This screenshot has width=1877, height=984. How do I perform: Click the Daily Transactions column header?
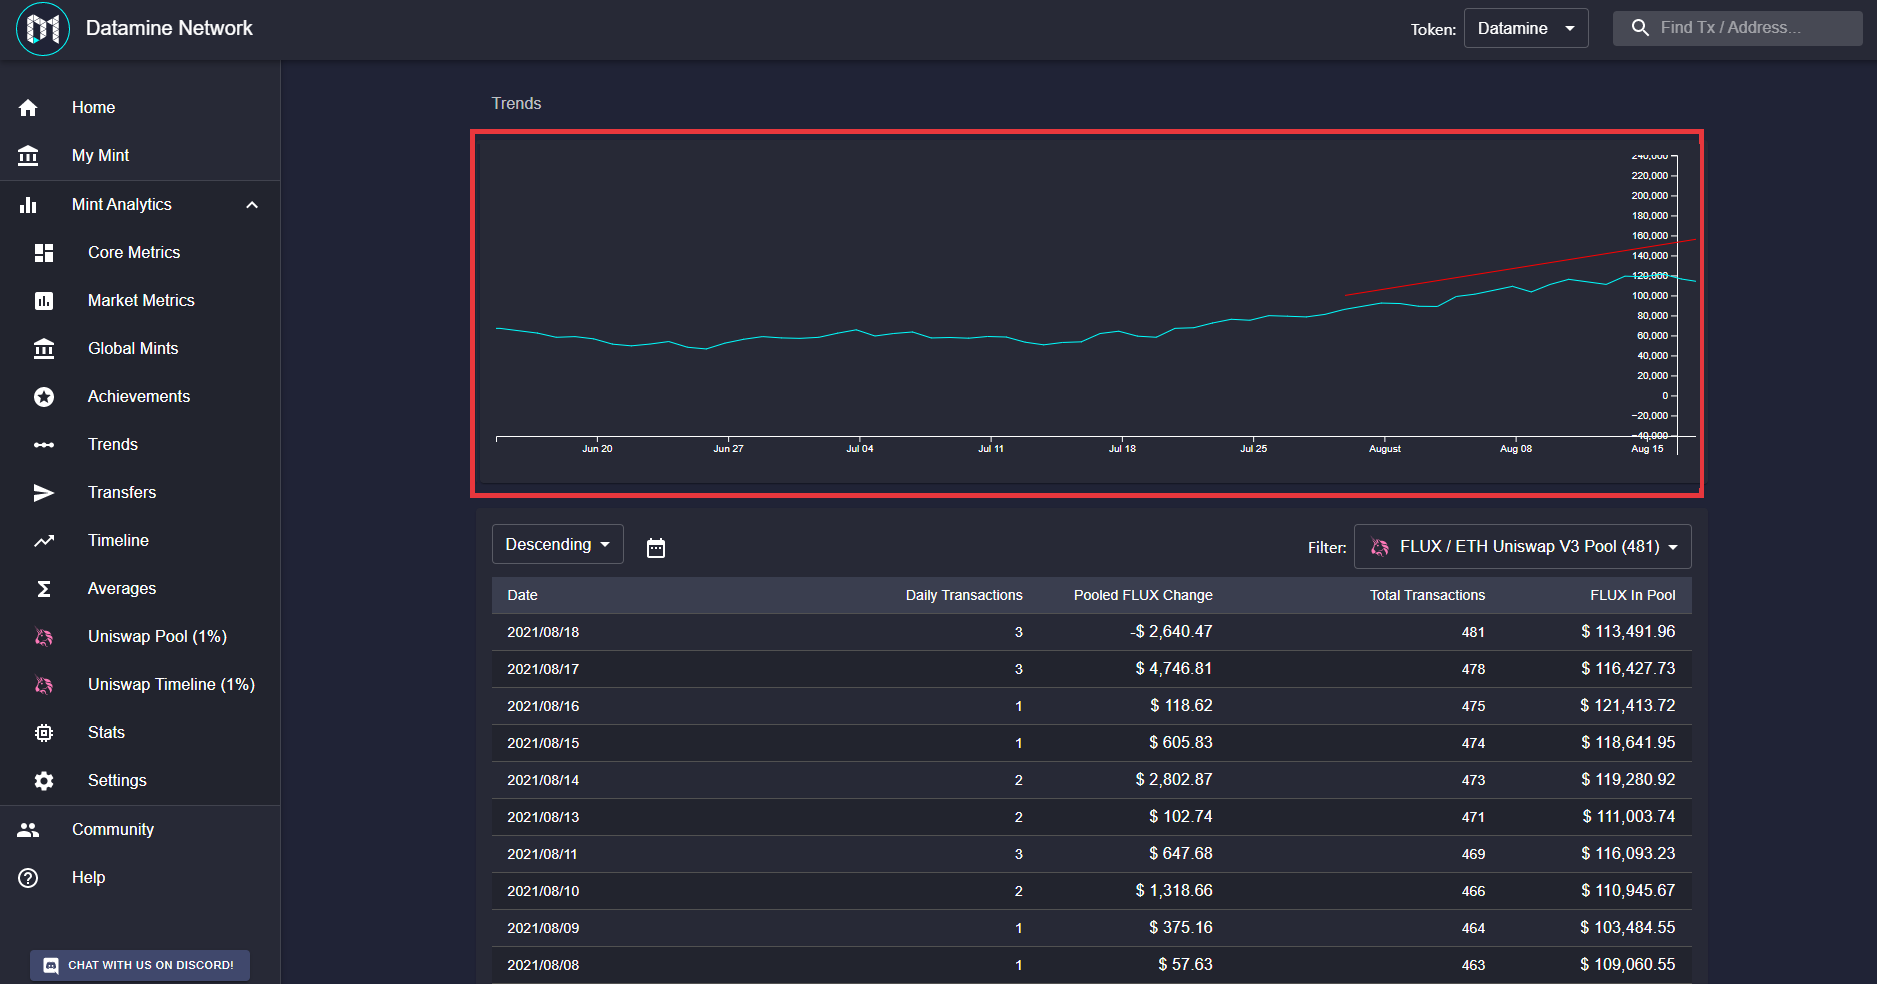coord(964,595)
